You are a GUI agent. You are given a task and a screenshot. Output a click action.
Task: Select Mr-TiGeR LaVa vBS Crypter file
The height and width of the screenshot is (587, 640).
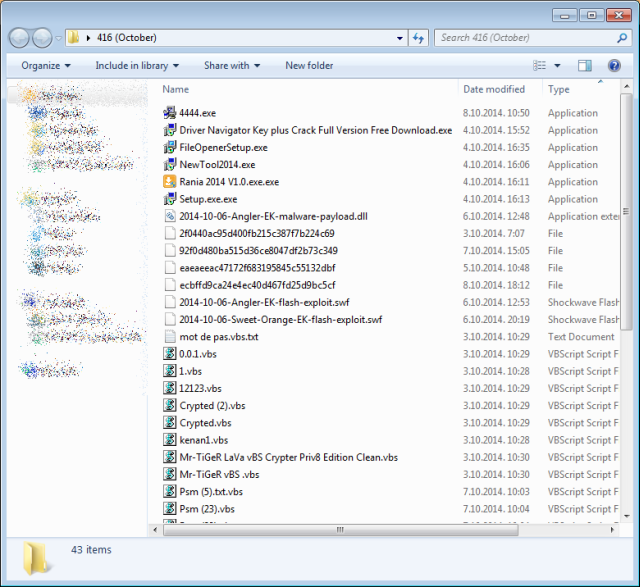pos(288,457)
